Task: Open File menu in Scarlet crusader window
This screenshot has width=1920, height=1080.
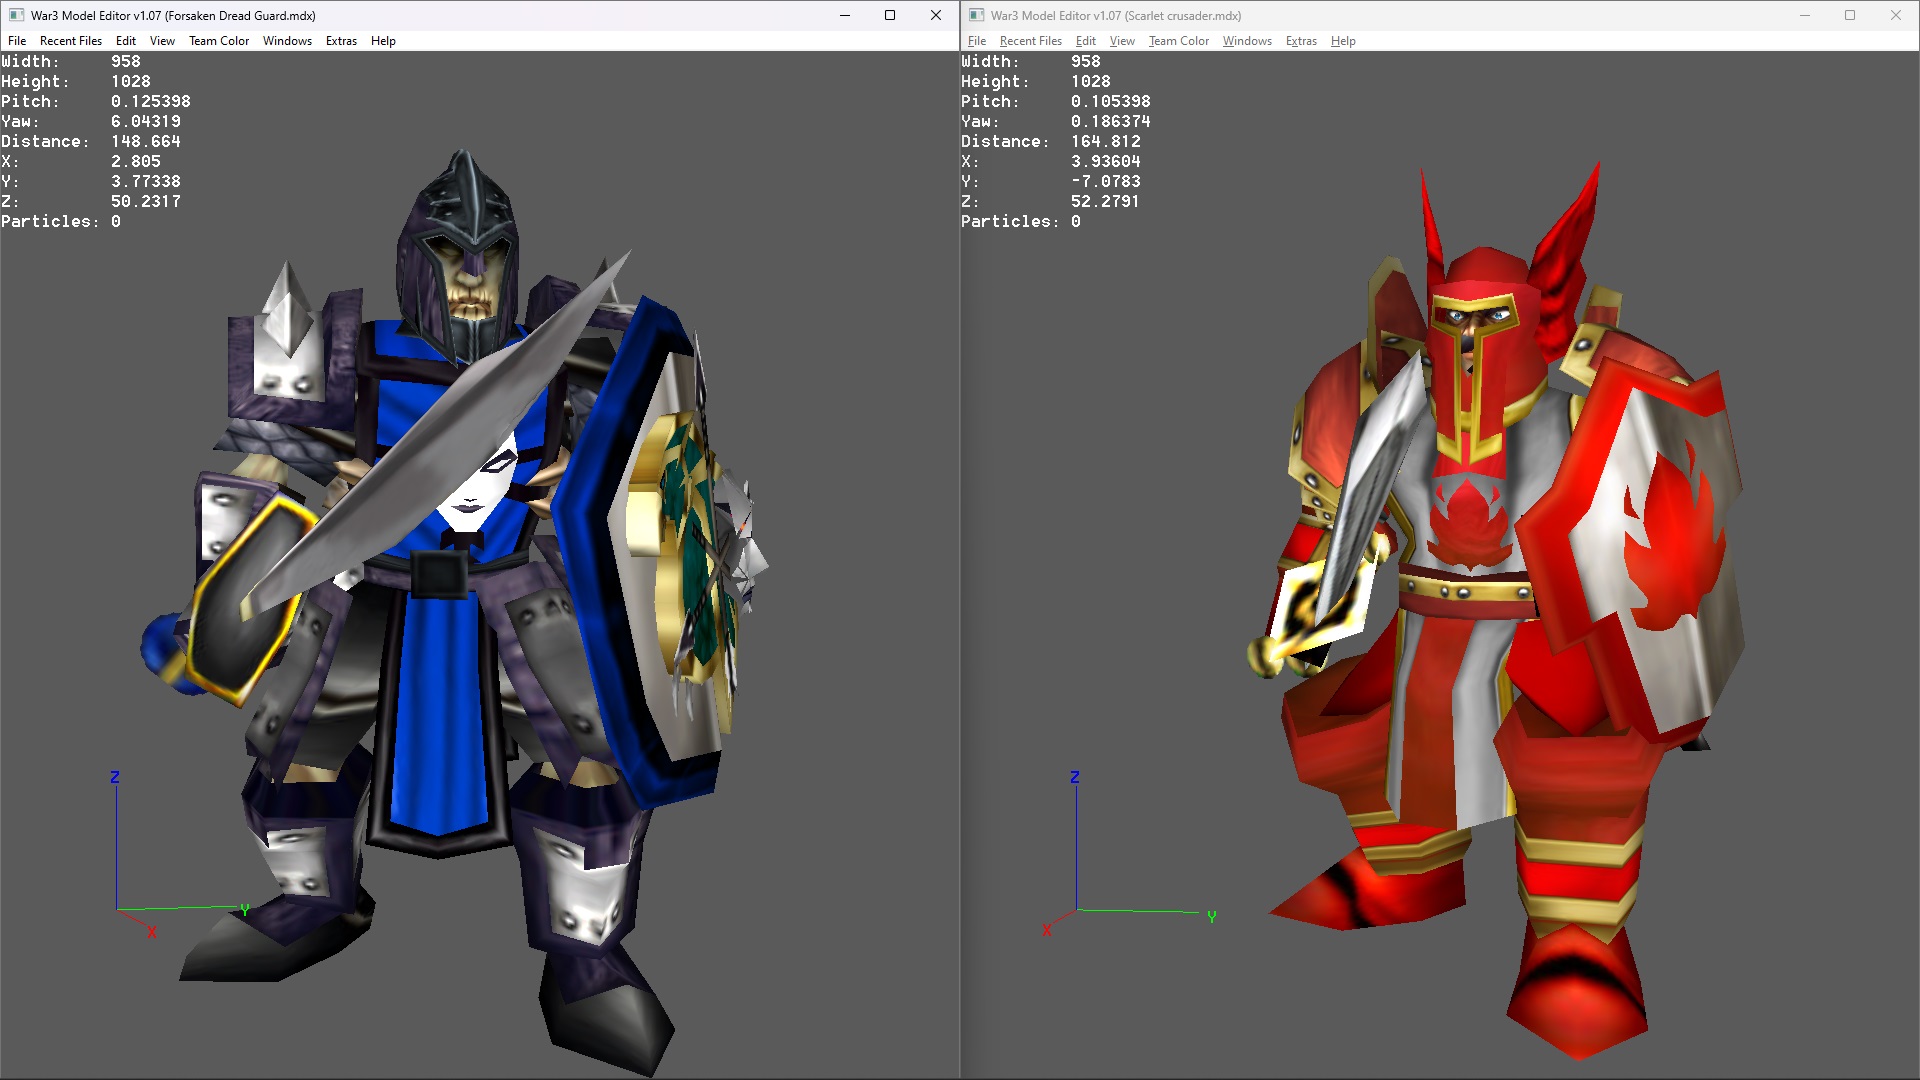Action: (x=977, y=41)
